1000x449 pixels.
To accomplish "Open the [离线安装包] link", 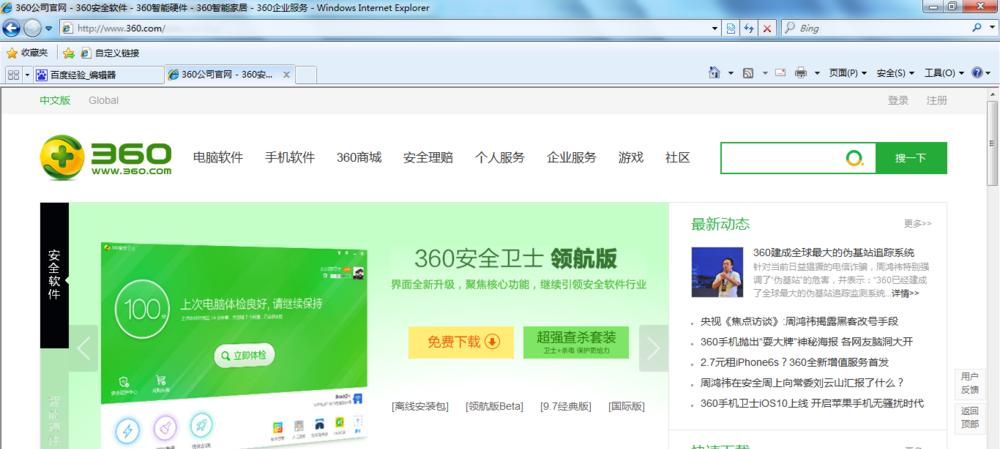I will [x=420, y=406].
